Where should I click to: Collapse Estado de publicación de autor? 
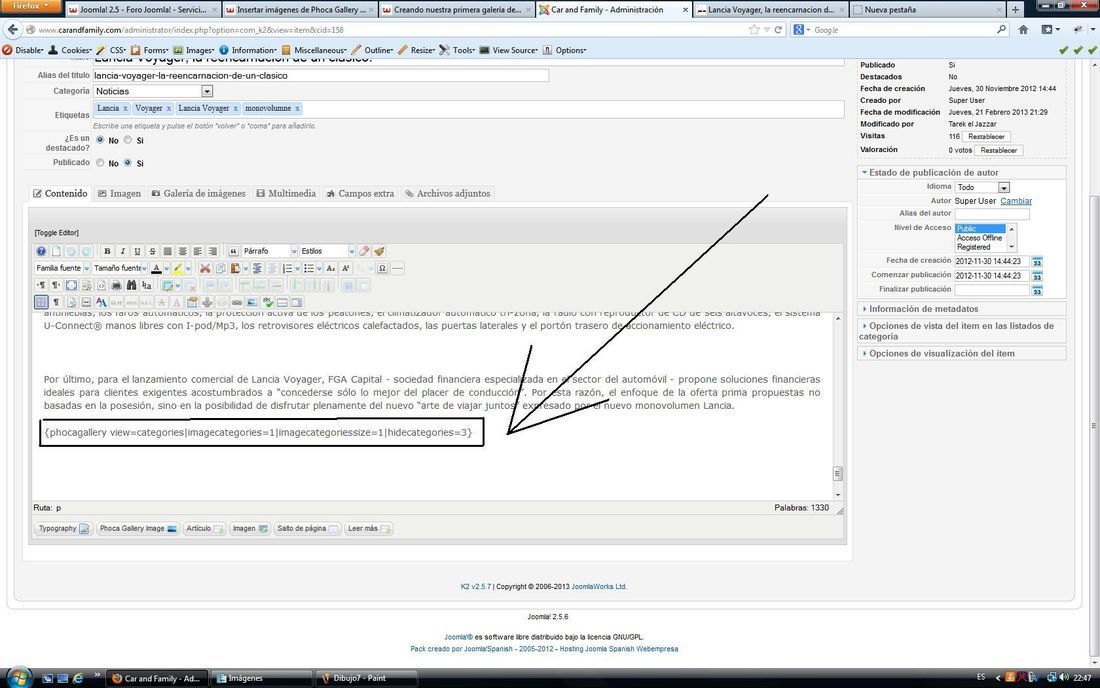[933, 173]
